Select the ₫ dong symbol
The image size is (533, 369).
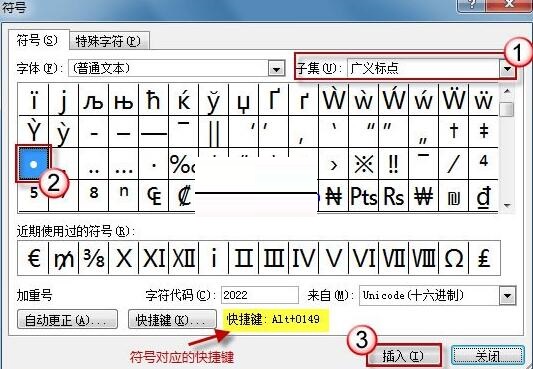pyautogui.click(x=483, y=196)
